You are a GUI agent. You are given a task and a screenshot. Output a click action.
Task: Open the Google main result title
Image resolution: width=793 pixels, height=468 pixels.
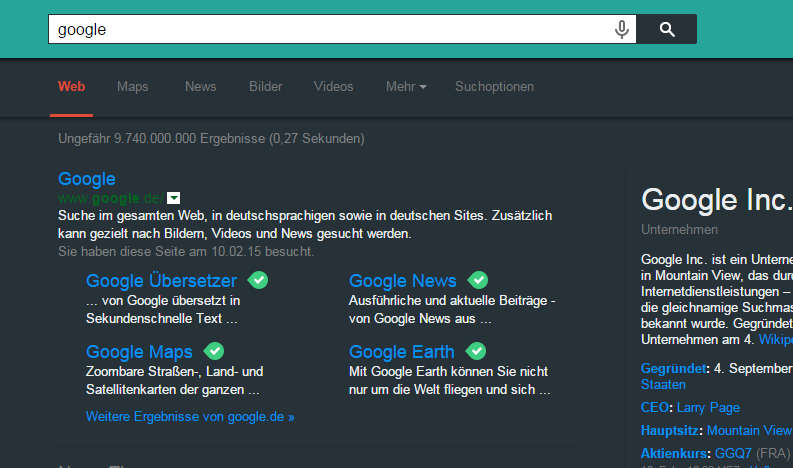[x=86, y=179]
